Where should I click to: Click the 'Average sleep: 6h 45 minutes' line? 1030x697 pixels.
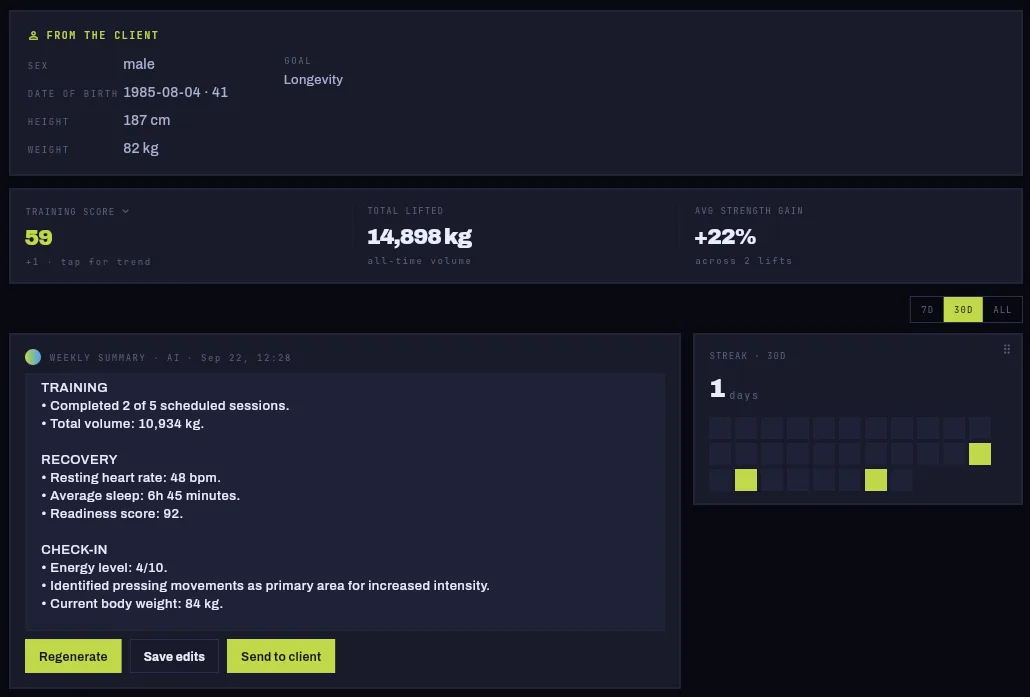pos(141,496)
